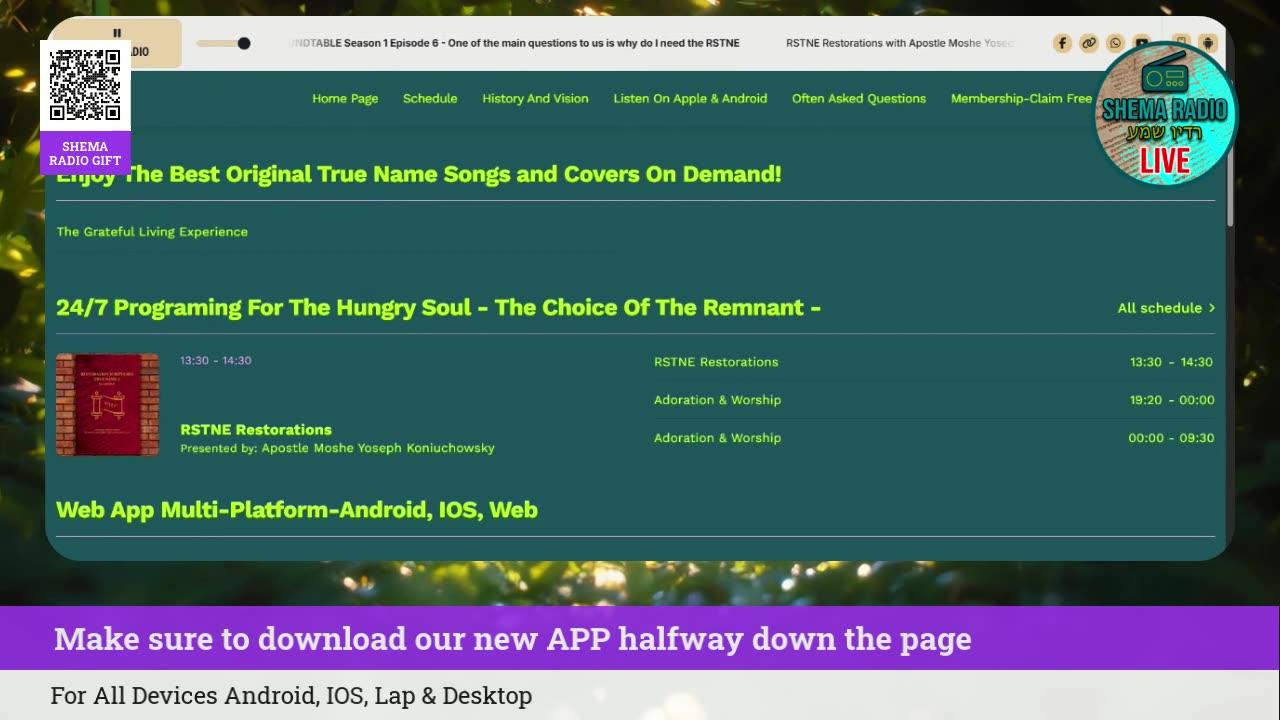Click the Shema Radio Live logo
This screenshot has width=1280, height=720.
[1165, 115]
